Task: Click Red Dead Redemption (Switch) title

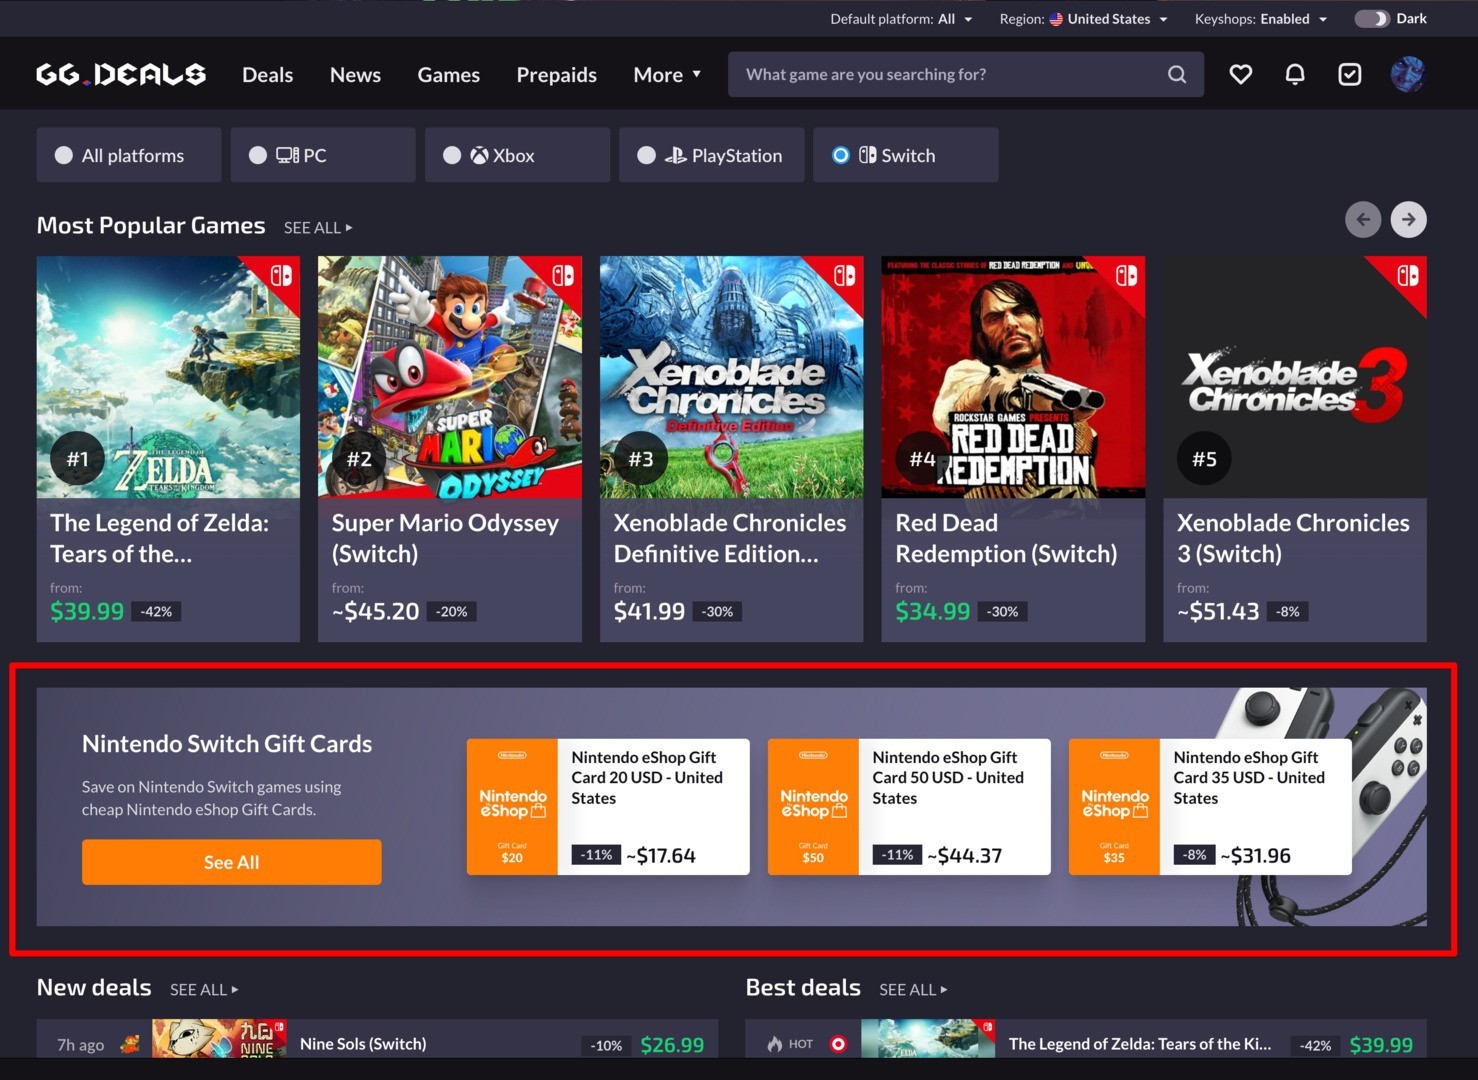Action: [1006, 538]
